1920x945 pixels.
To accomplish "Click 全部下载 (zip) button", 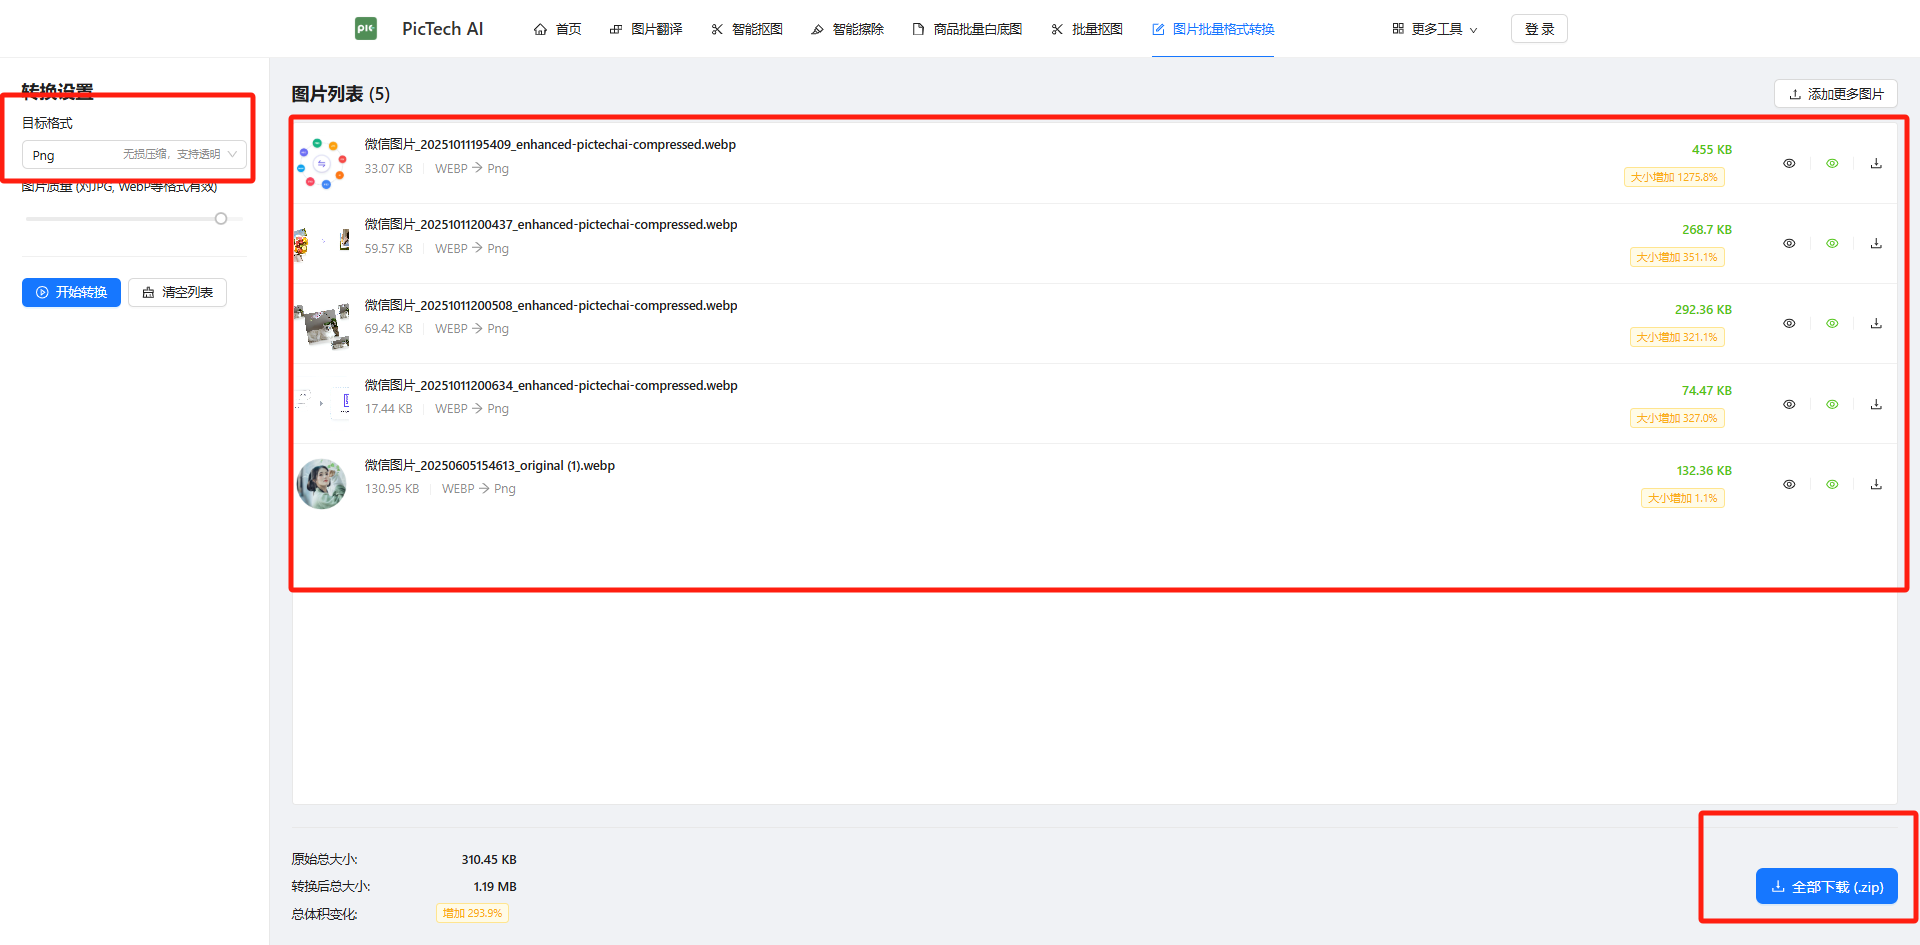I will (x=1826, y=887).
